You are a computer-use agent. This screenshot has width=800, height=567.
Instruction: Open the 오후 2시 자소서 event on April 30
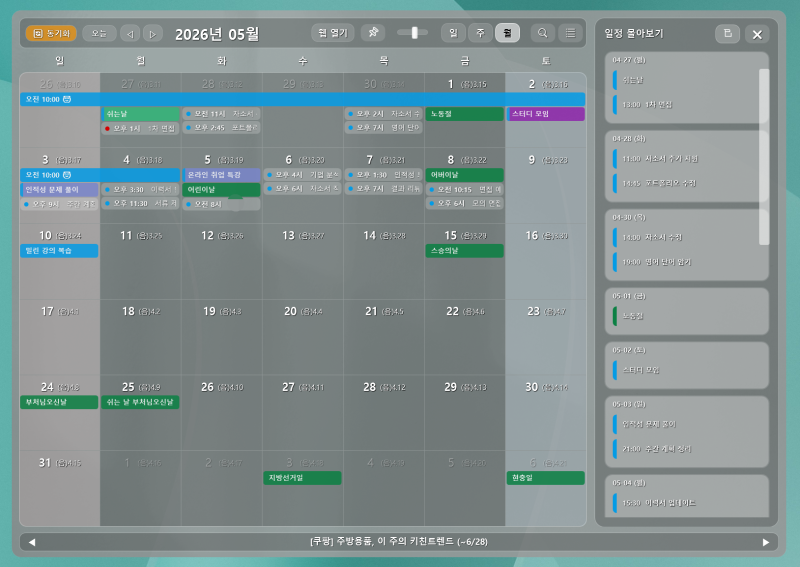pyautogui.click(x=384, y=113)
